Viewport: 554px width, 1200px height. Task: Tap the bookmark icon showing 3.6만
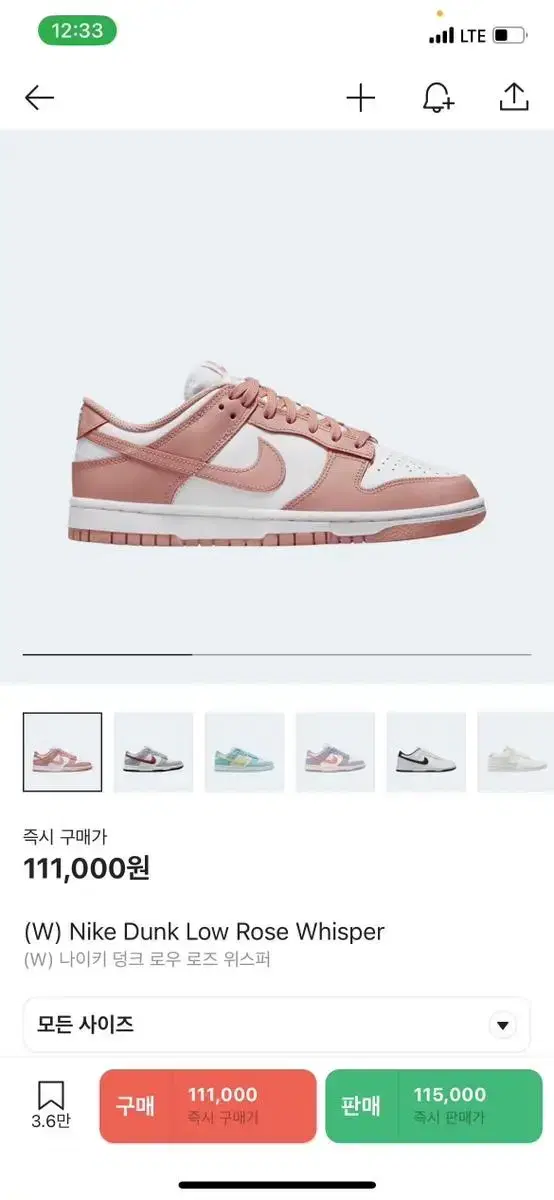pyautogui.click(x=51, y=1104)
